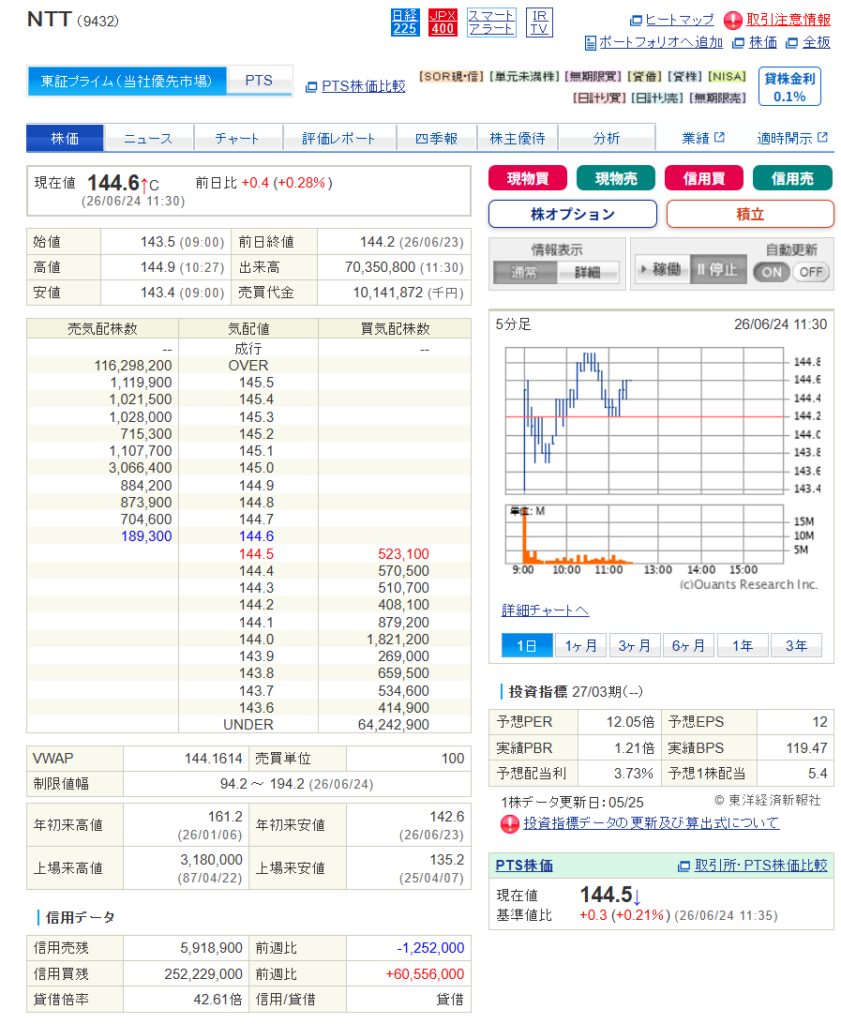The height and width of the screenshot is (1024, 841).
Task: Switch to the チャート tab
Action: click(238, 138)
